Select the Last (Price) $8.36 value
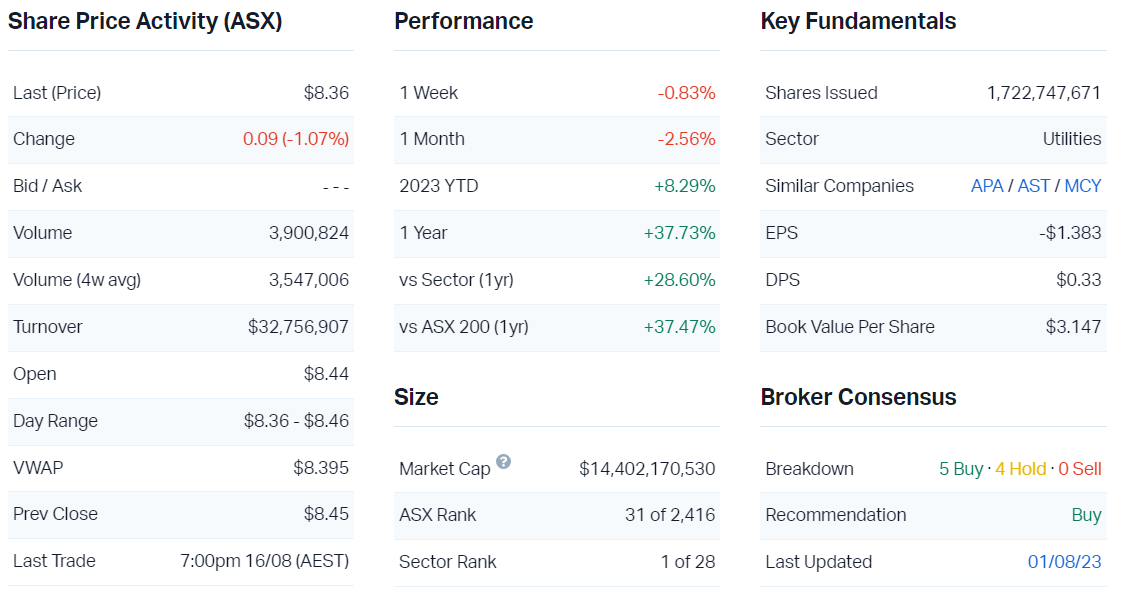The width and height of the screenshot is (1122, 595). pos(326,93)
